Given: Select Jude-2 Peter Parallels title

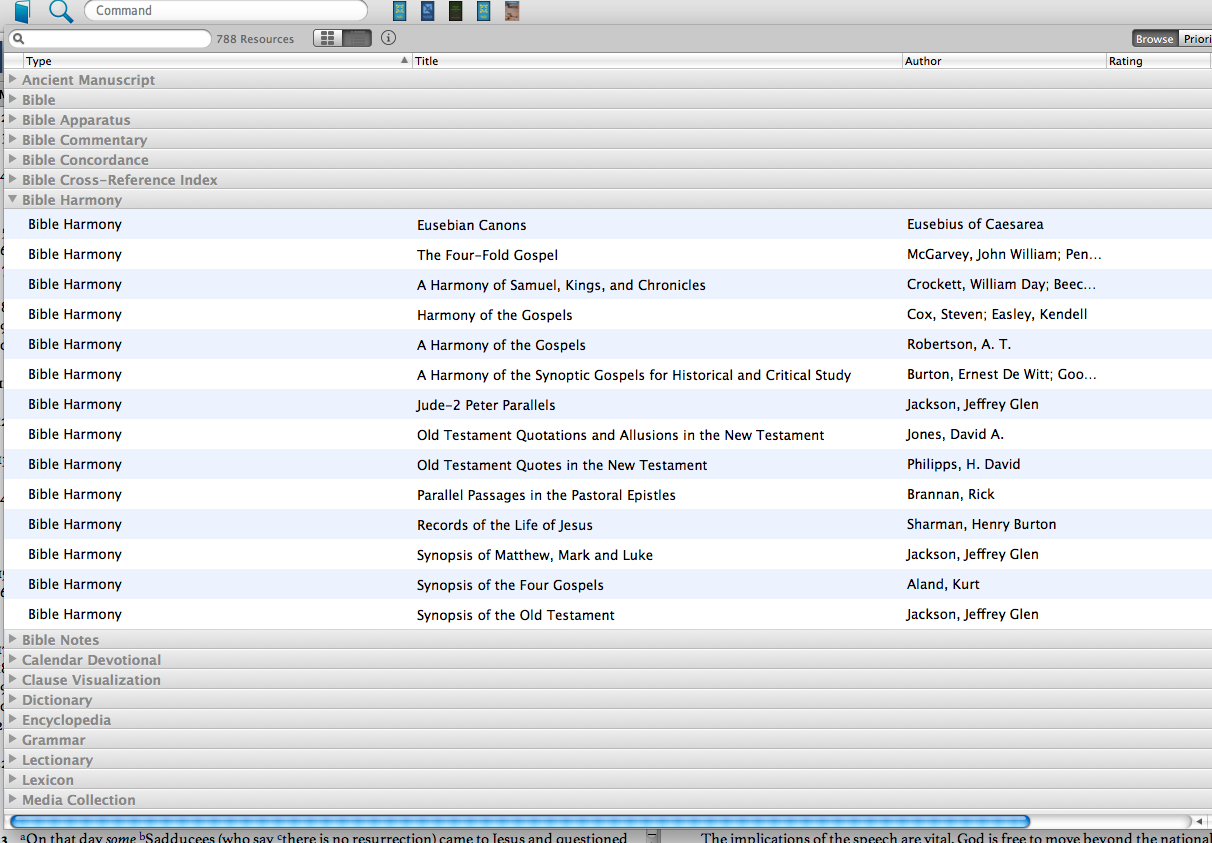Looking at the screenshot, I should (486, 405).
